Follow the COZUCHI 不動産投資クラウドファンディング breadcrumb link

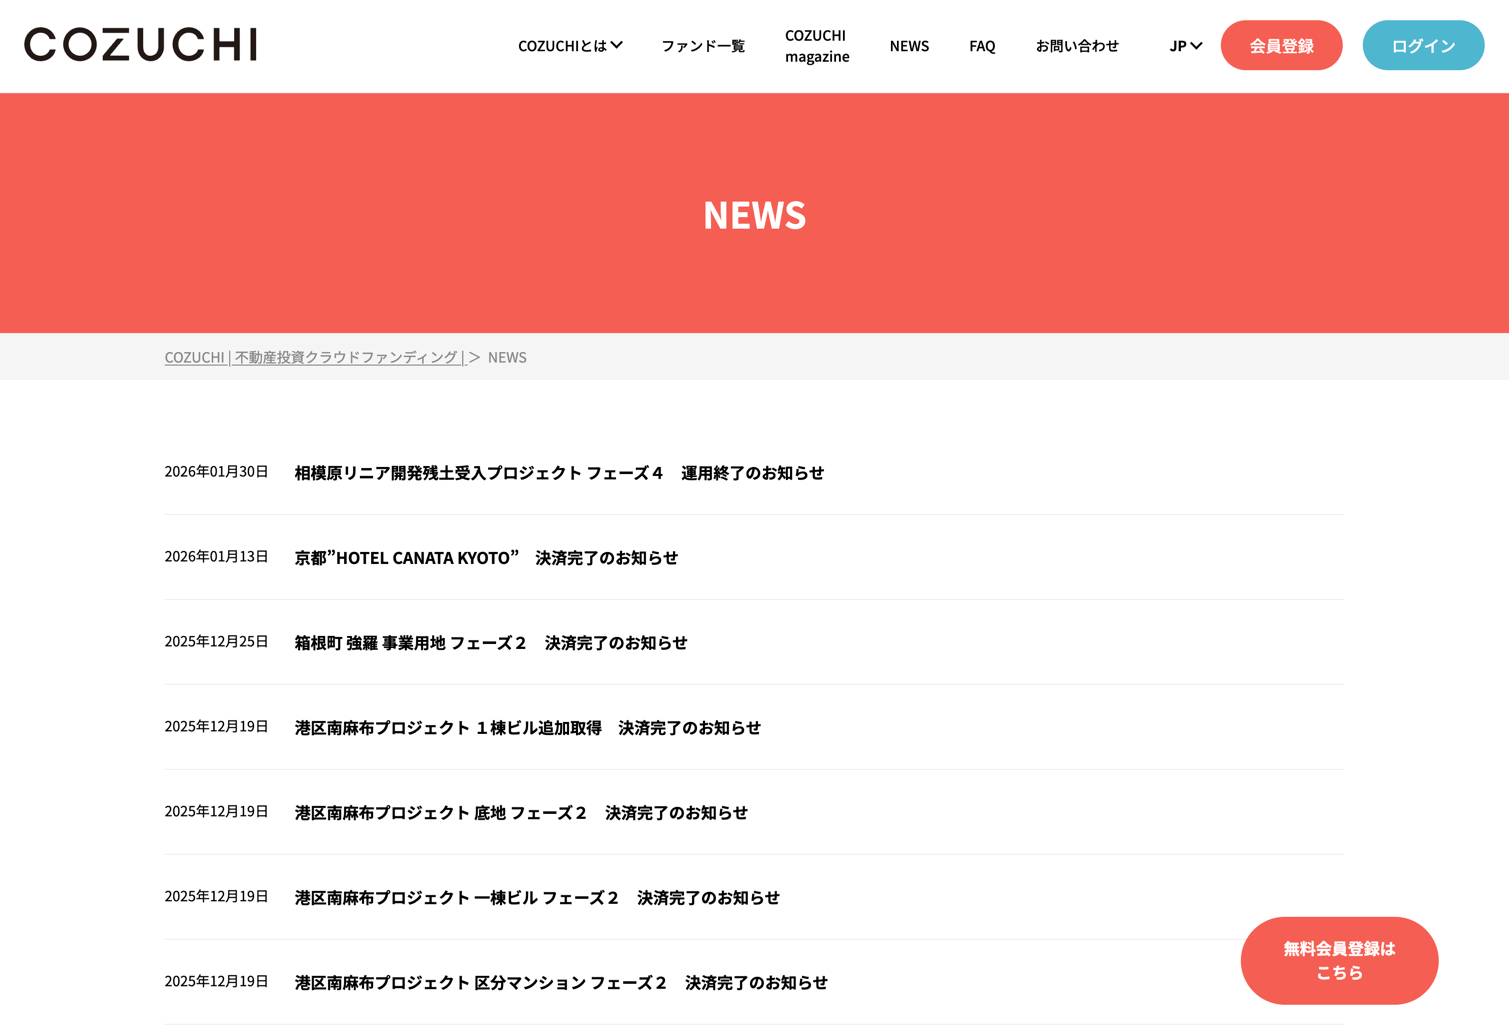[314, 357]
